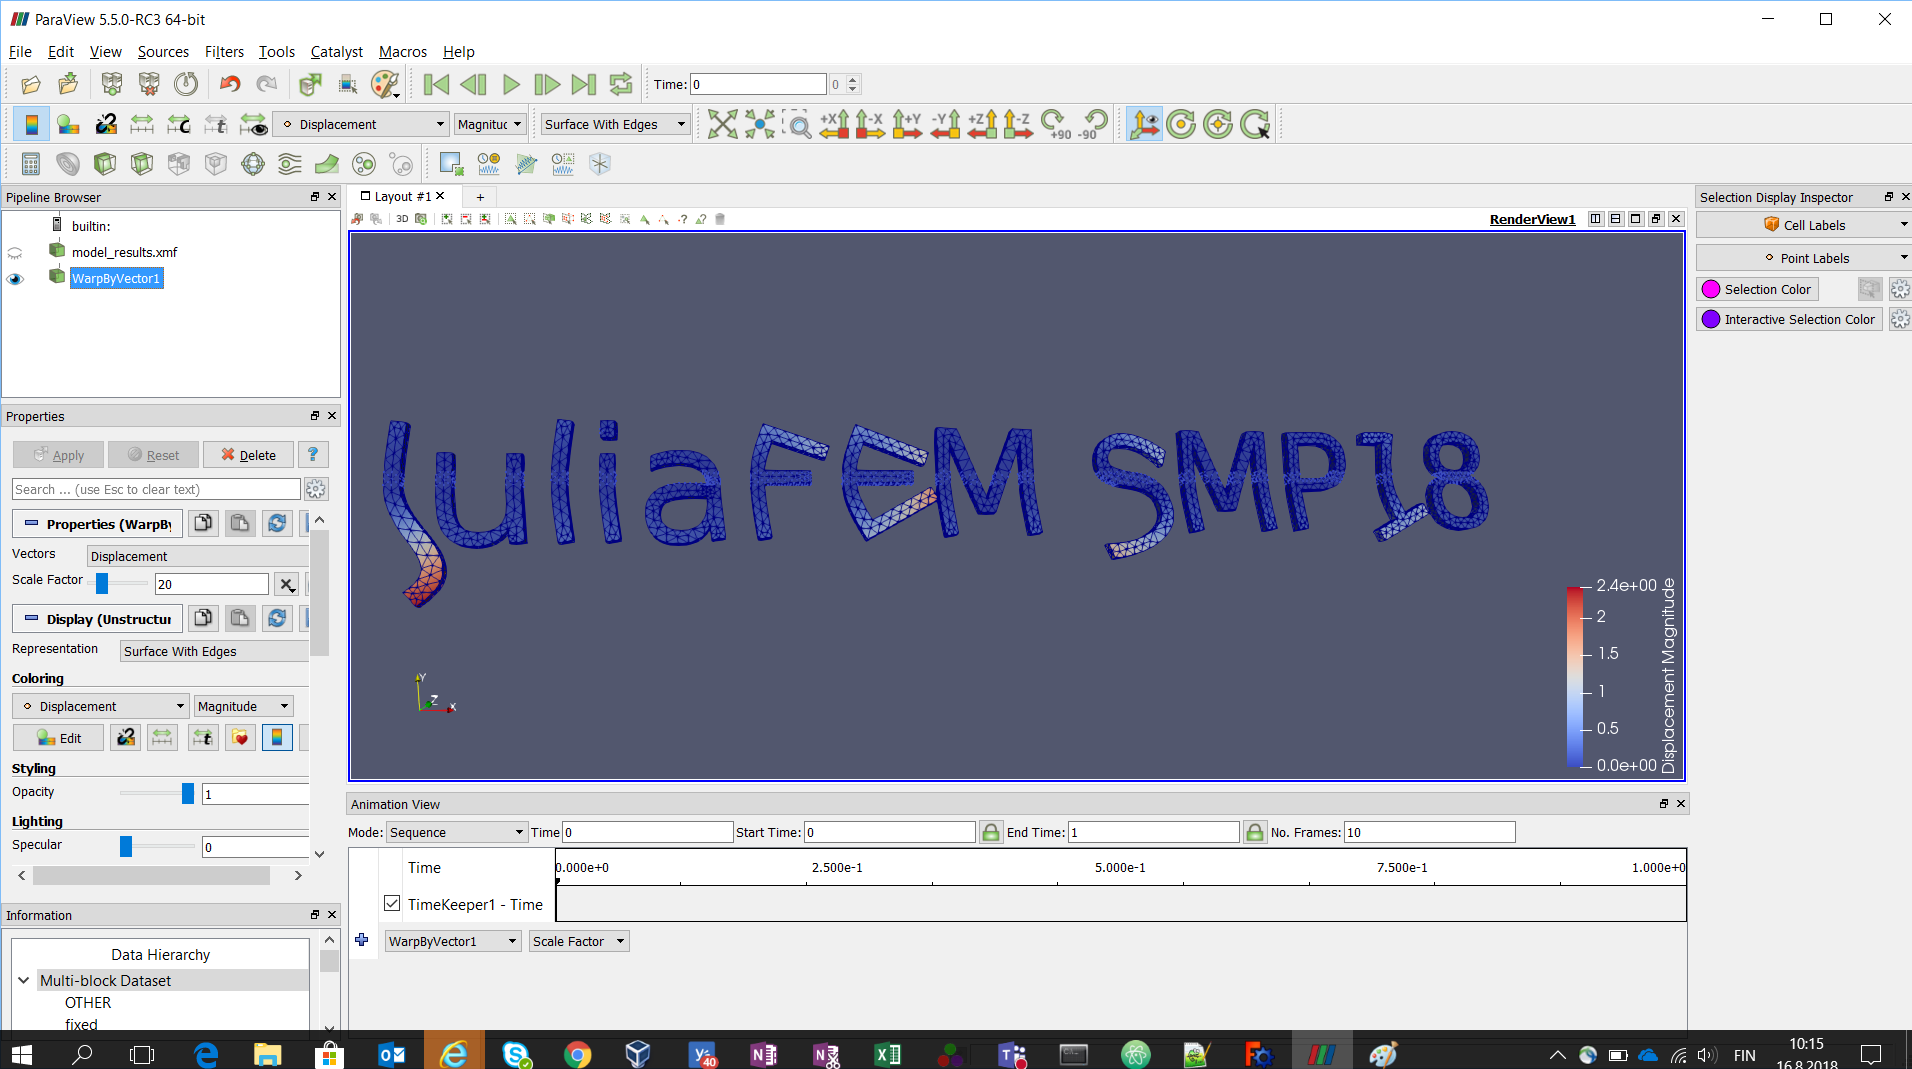Open the Sources menu

163,52
